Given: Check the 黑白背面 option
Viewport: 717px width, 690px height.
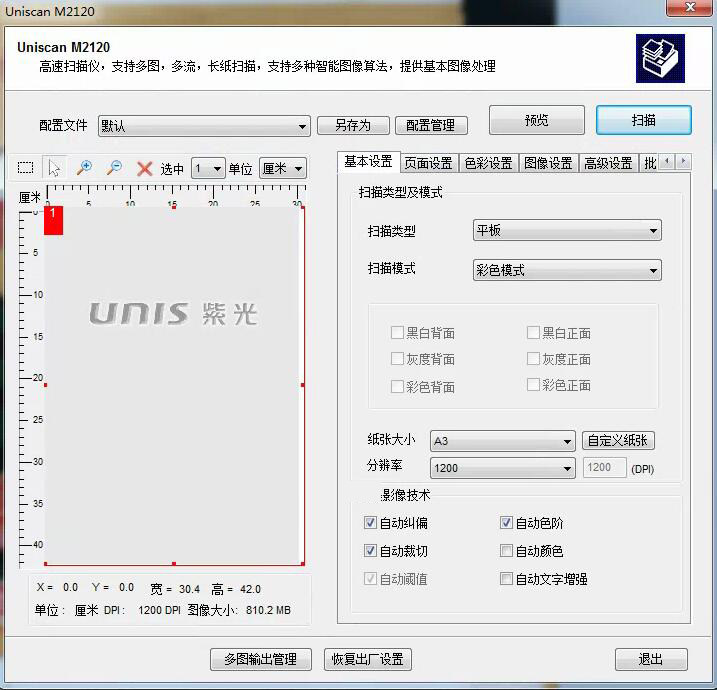Looking at the screenshot, I should point(397,332).
